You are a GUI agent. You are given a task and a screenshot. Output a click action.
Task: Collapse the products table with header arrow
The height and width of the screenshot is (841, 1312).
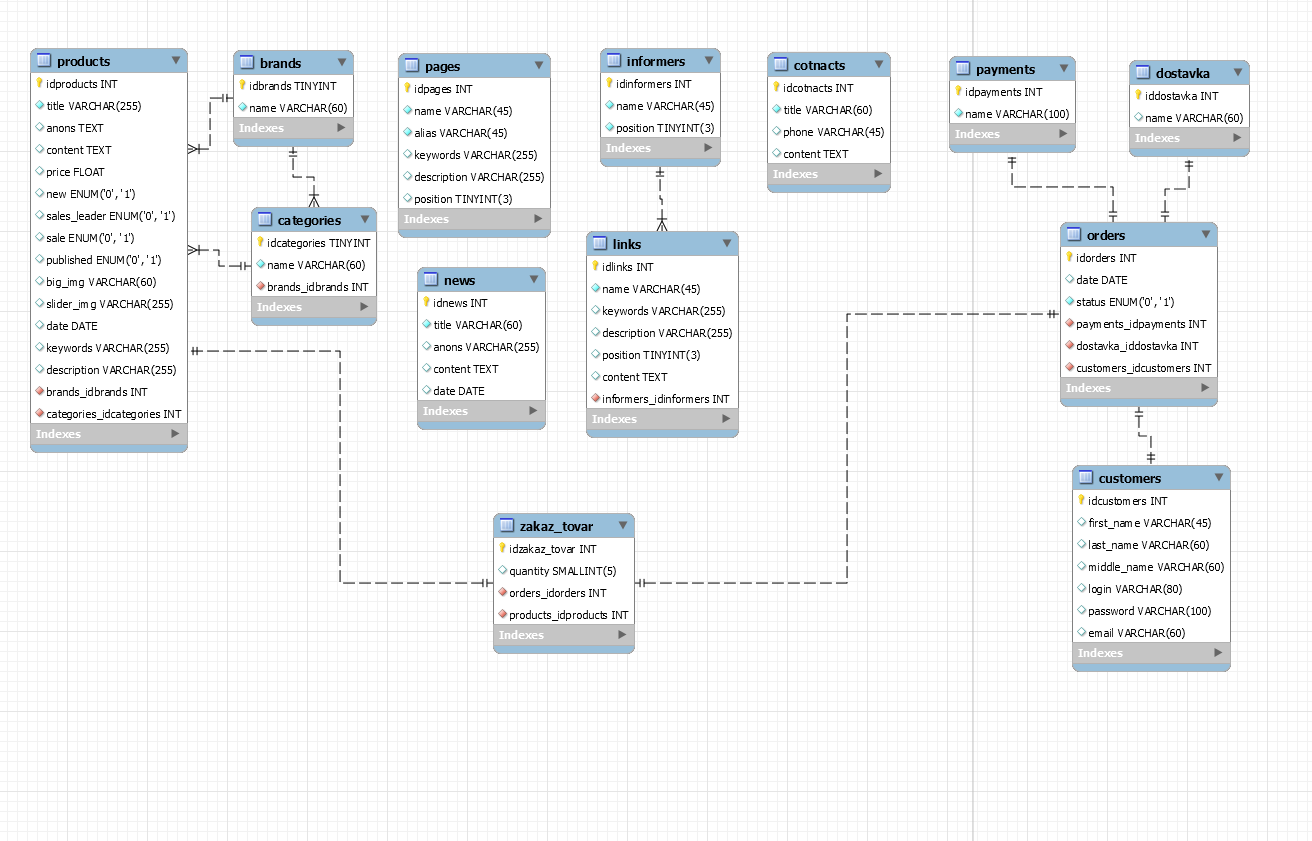tap(176, 61)
